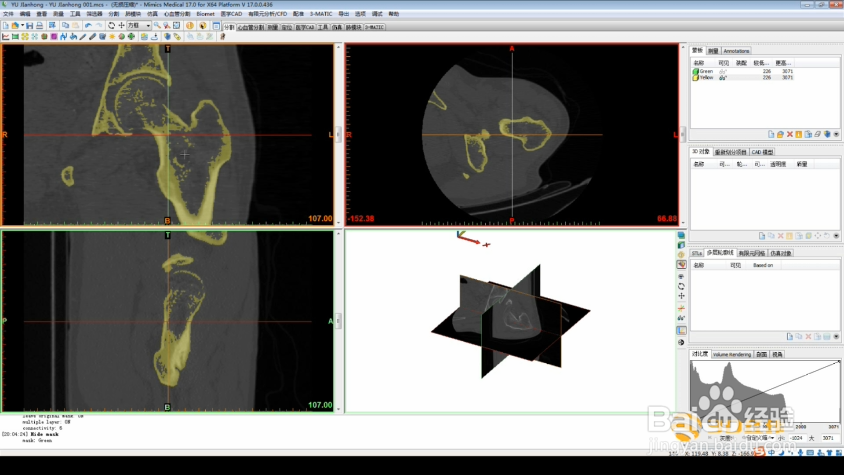The height and width of the screenshot is (475, 844).
Task: Click the New icon in 3D objects panel
Action: (x=762, y=236)
